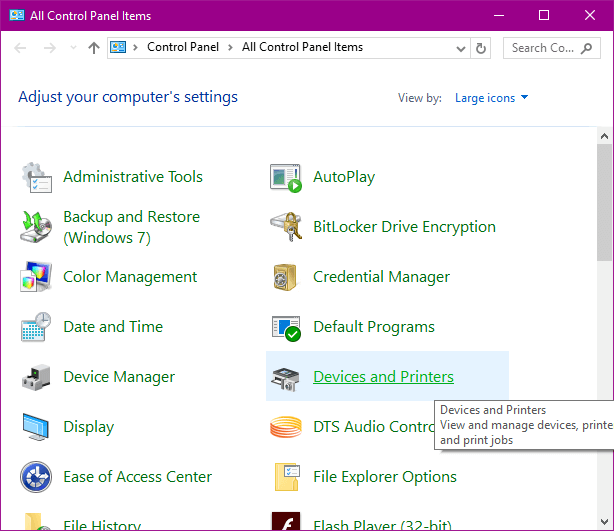
Task: Open the Date and Time calendar icon
Action: 36,327
